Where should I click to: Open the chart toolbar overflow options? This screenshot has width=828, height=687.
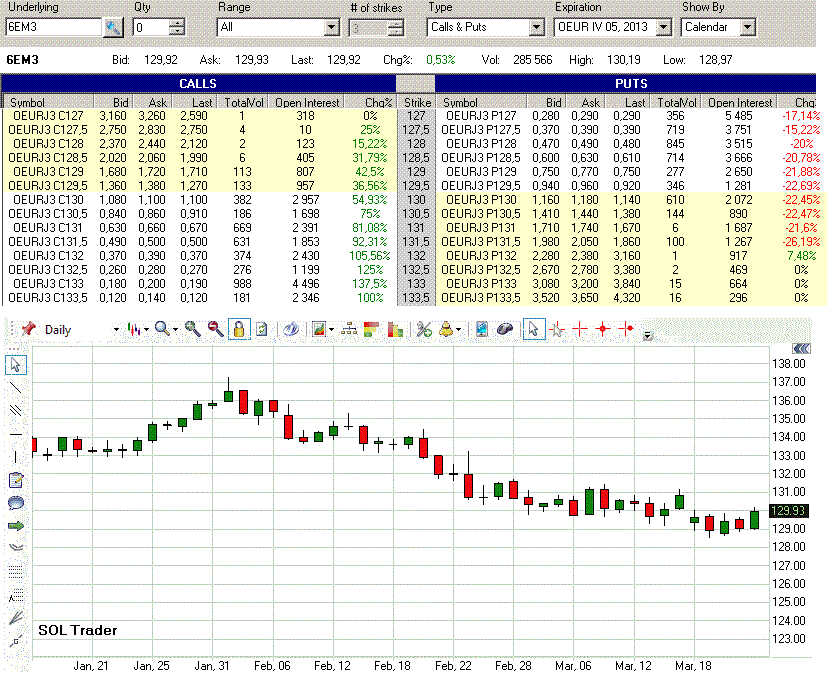click(647, 335)
